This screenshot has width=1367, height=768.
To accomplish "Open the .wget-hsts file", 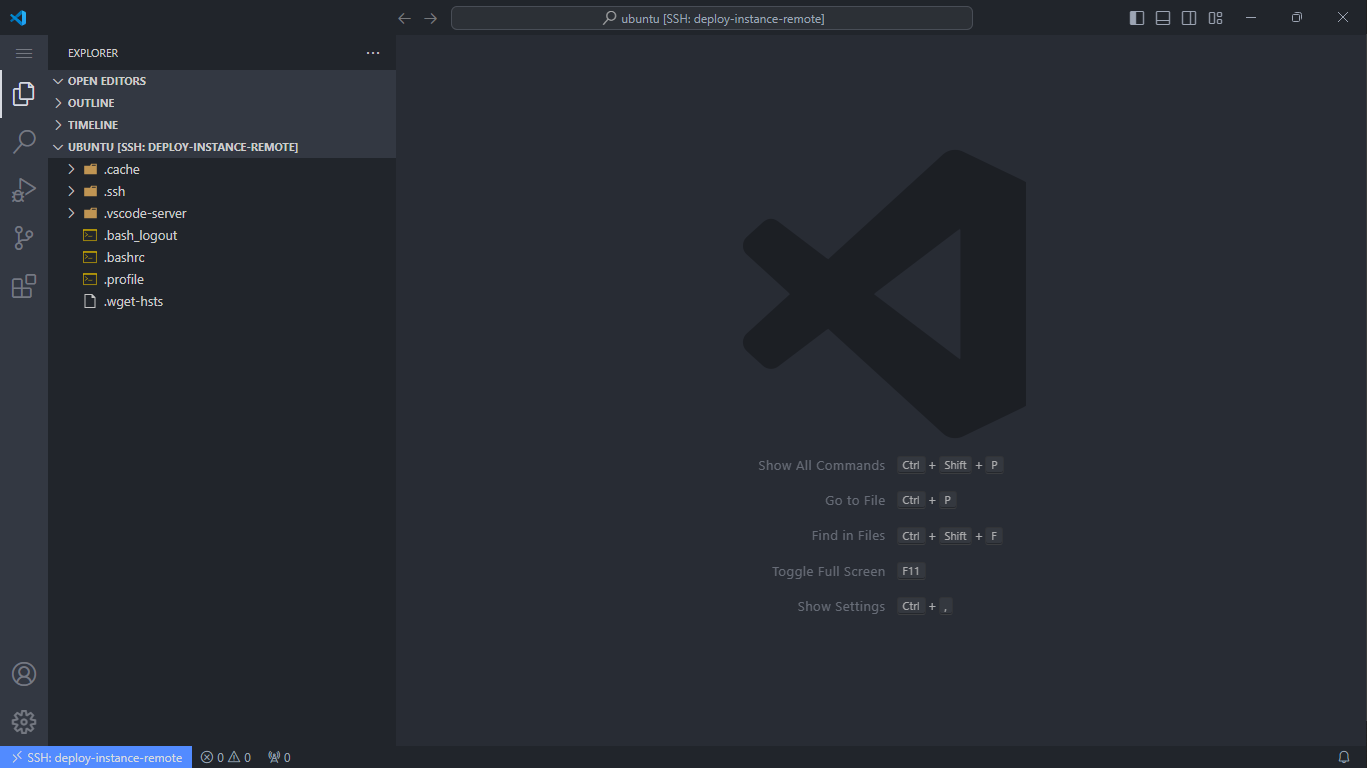I will point(222,301).
